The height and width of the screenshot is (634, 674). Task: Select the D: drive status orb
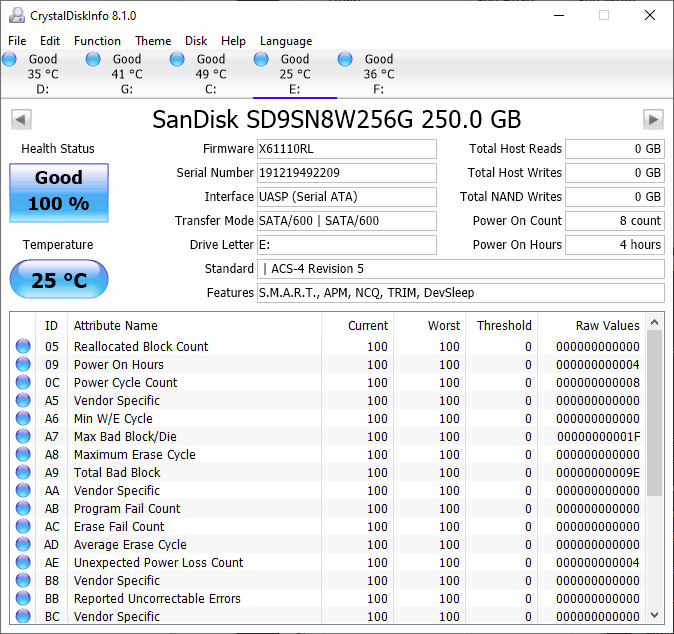click(9, 59)
